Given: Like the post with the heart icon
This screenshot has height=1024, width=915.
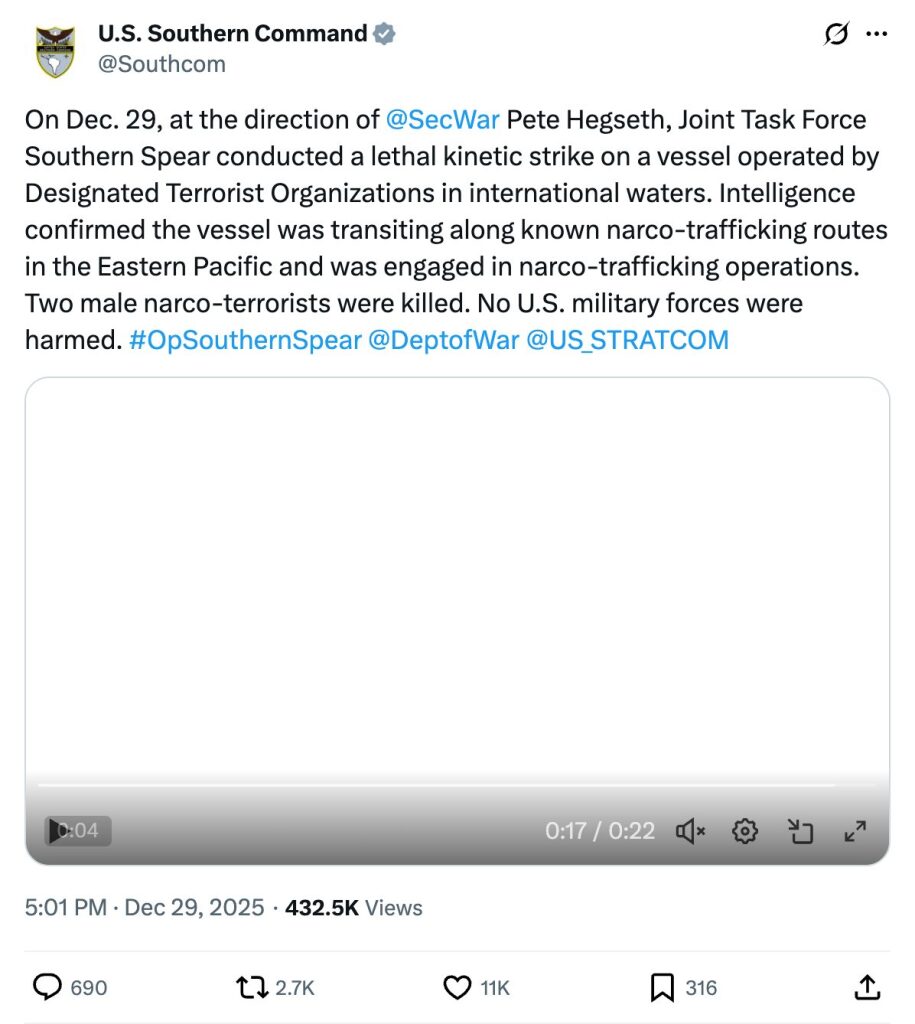Looking at the screenshot, I should [x=456, y=988].
